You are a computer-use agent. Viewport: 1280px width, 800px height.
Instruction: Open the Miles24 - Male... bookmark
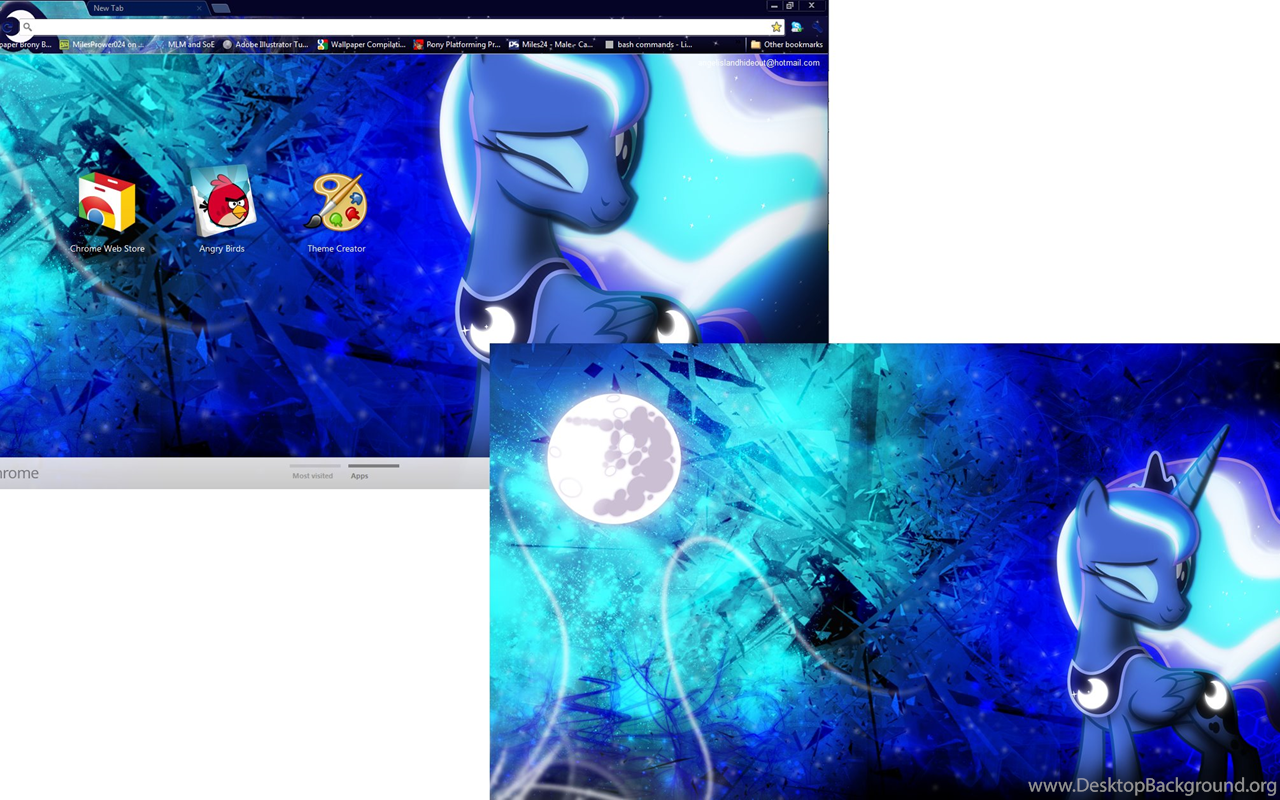pyautogui.click(x=551, y=44)
